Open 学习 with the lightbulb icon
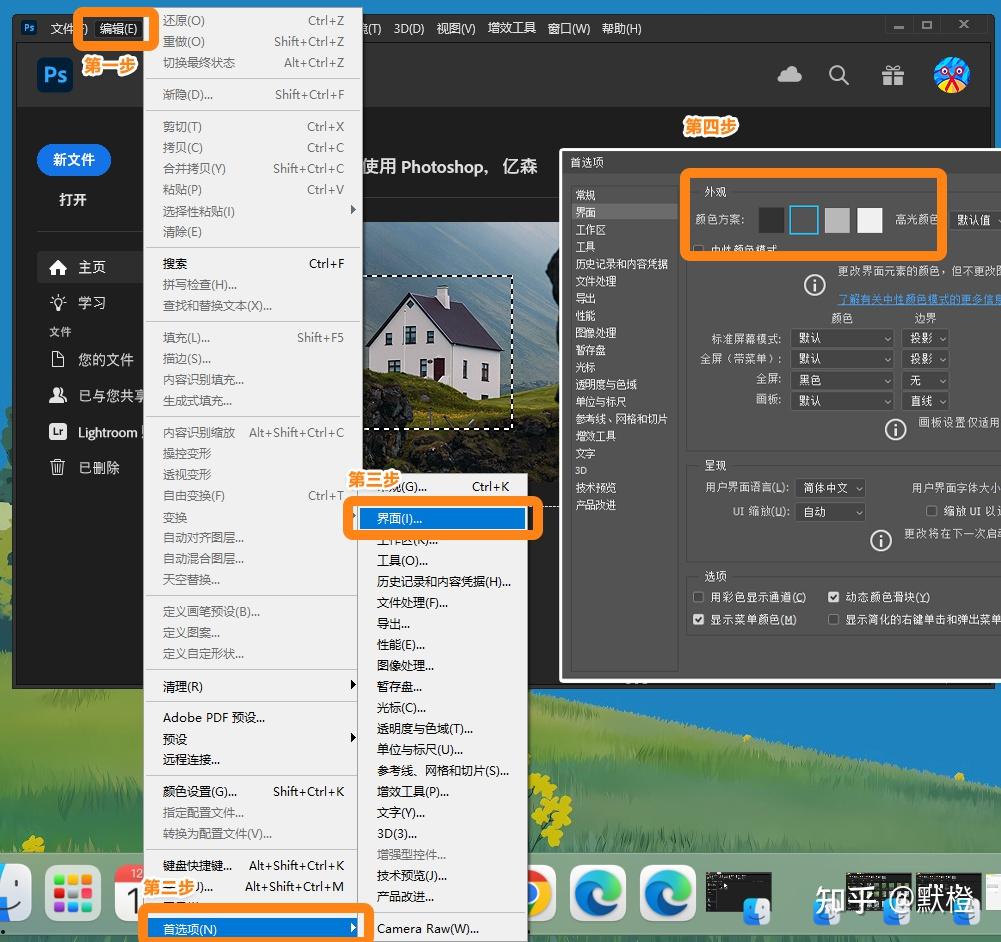1001x942 pixels. [78, 303]
